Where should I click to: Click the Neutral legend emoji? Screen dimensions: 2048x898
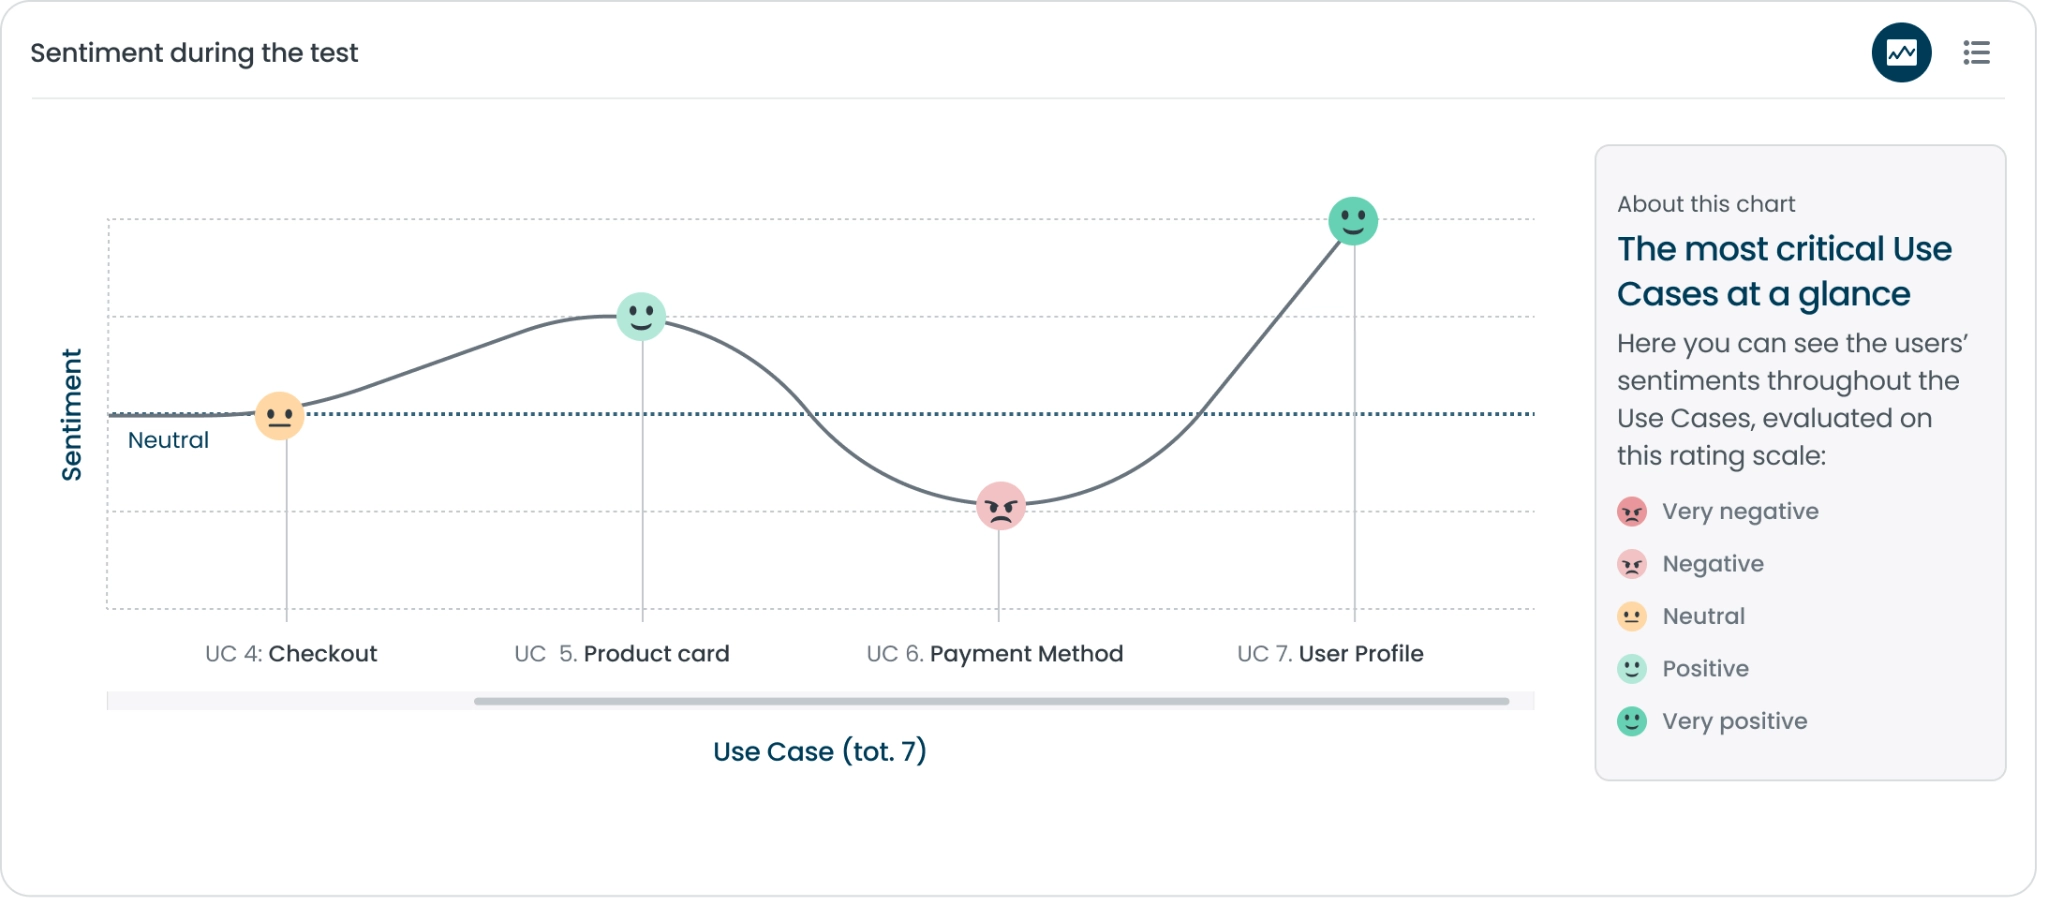[x=1631, y=616]
